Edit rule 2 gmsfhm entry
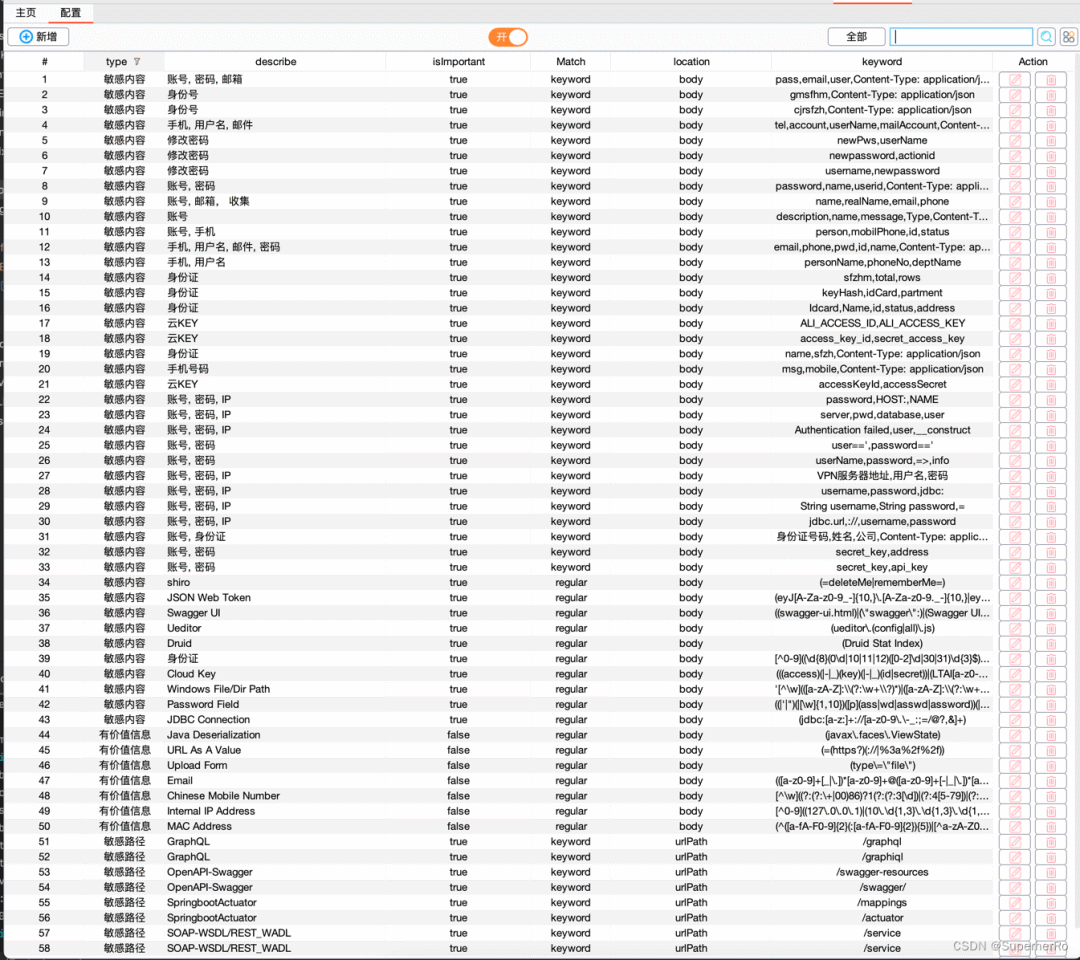The width and height of the screenshot is (1080, 960). (1015, 94)
